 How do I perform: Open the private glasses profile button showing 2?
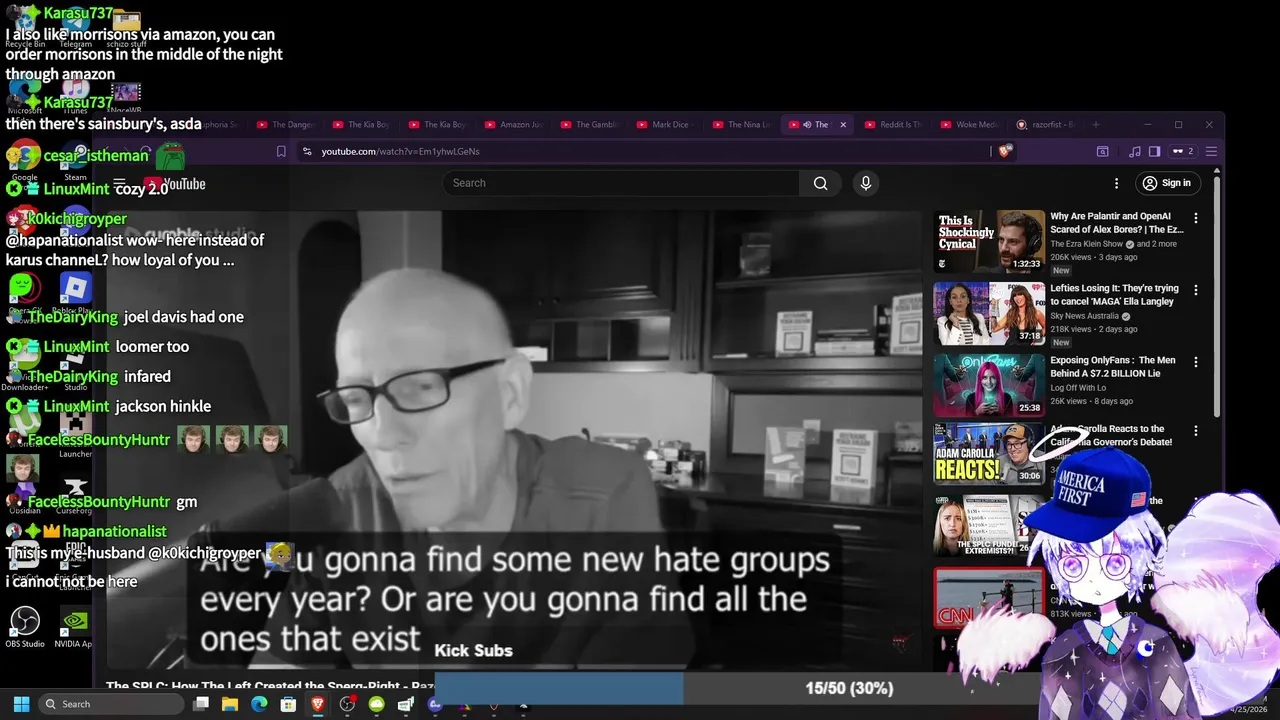pos(1183,152)
